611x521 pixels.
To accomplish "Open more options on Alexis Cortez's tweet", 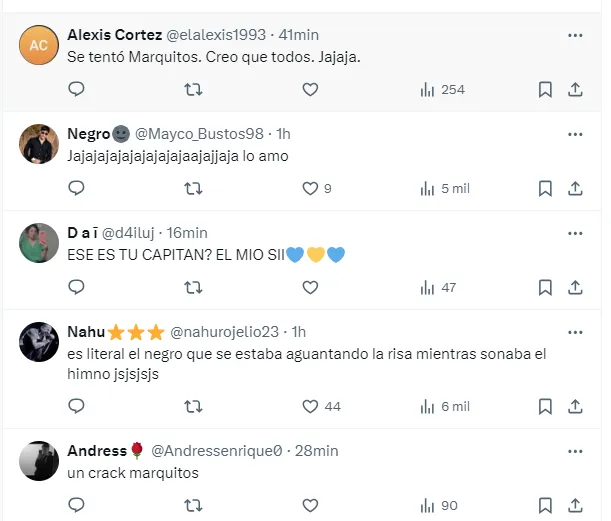I will (575, 35).
